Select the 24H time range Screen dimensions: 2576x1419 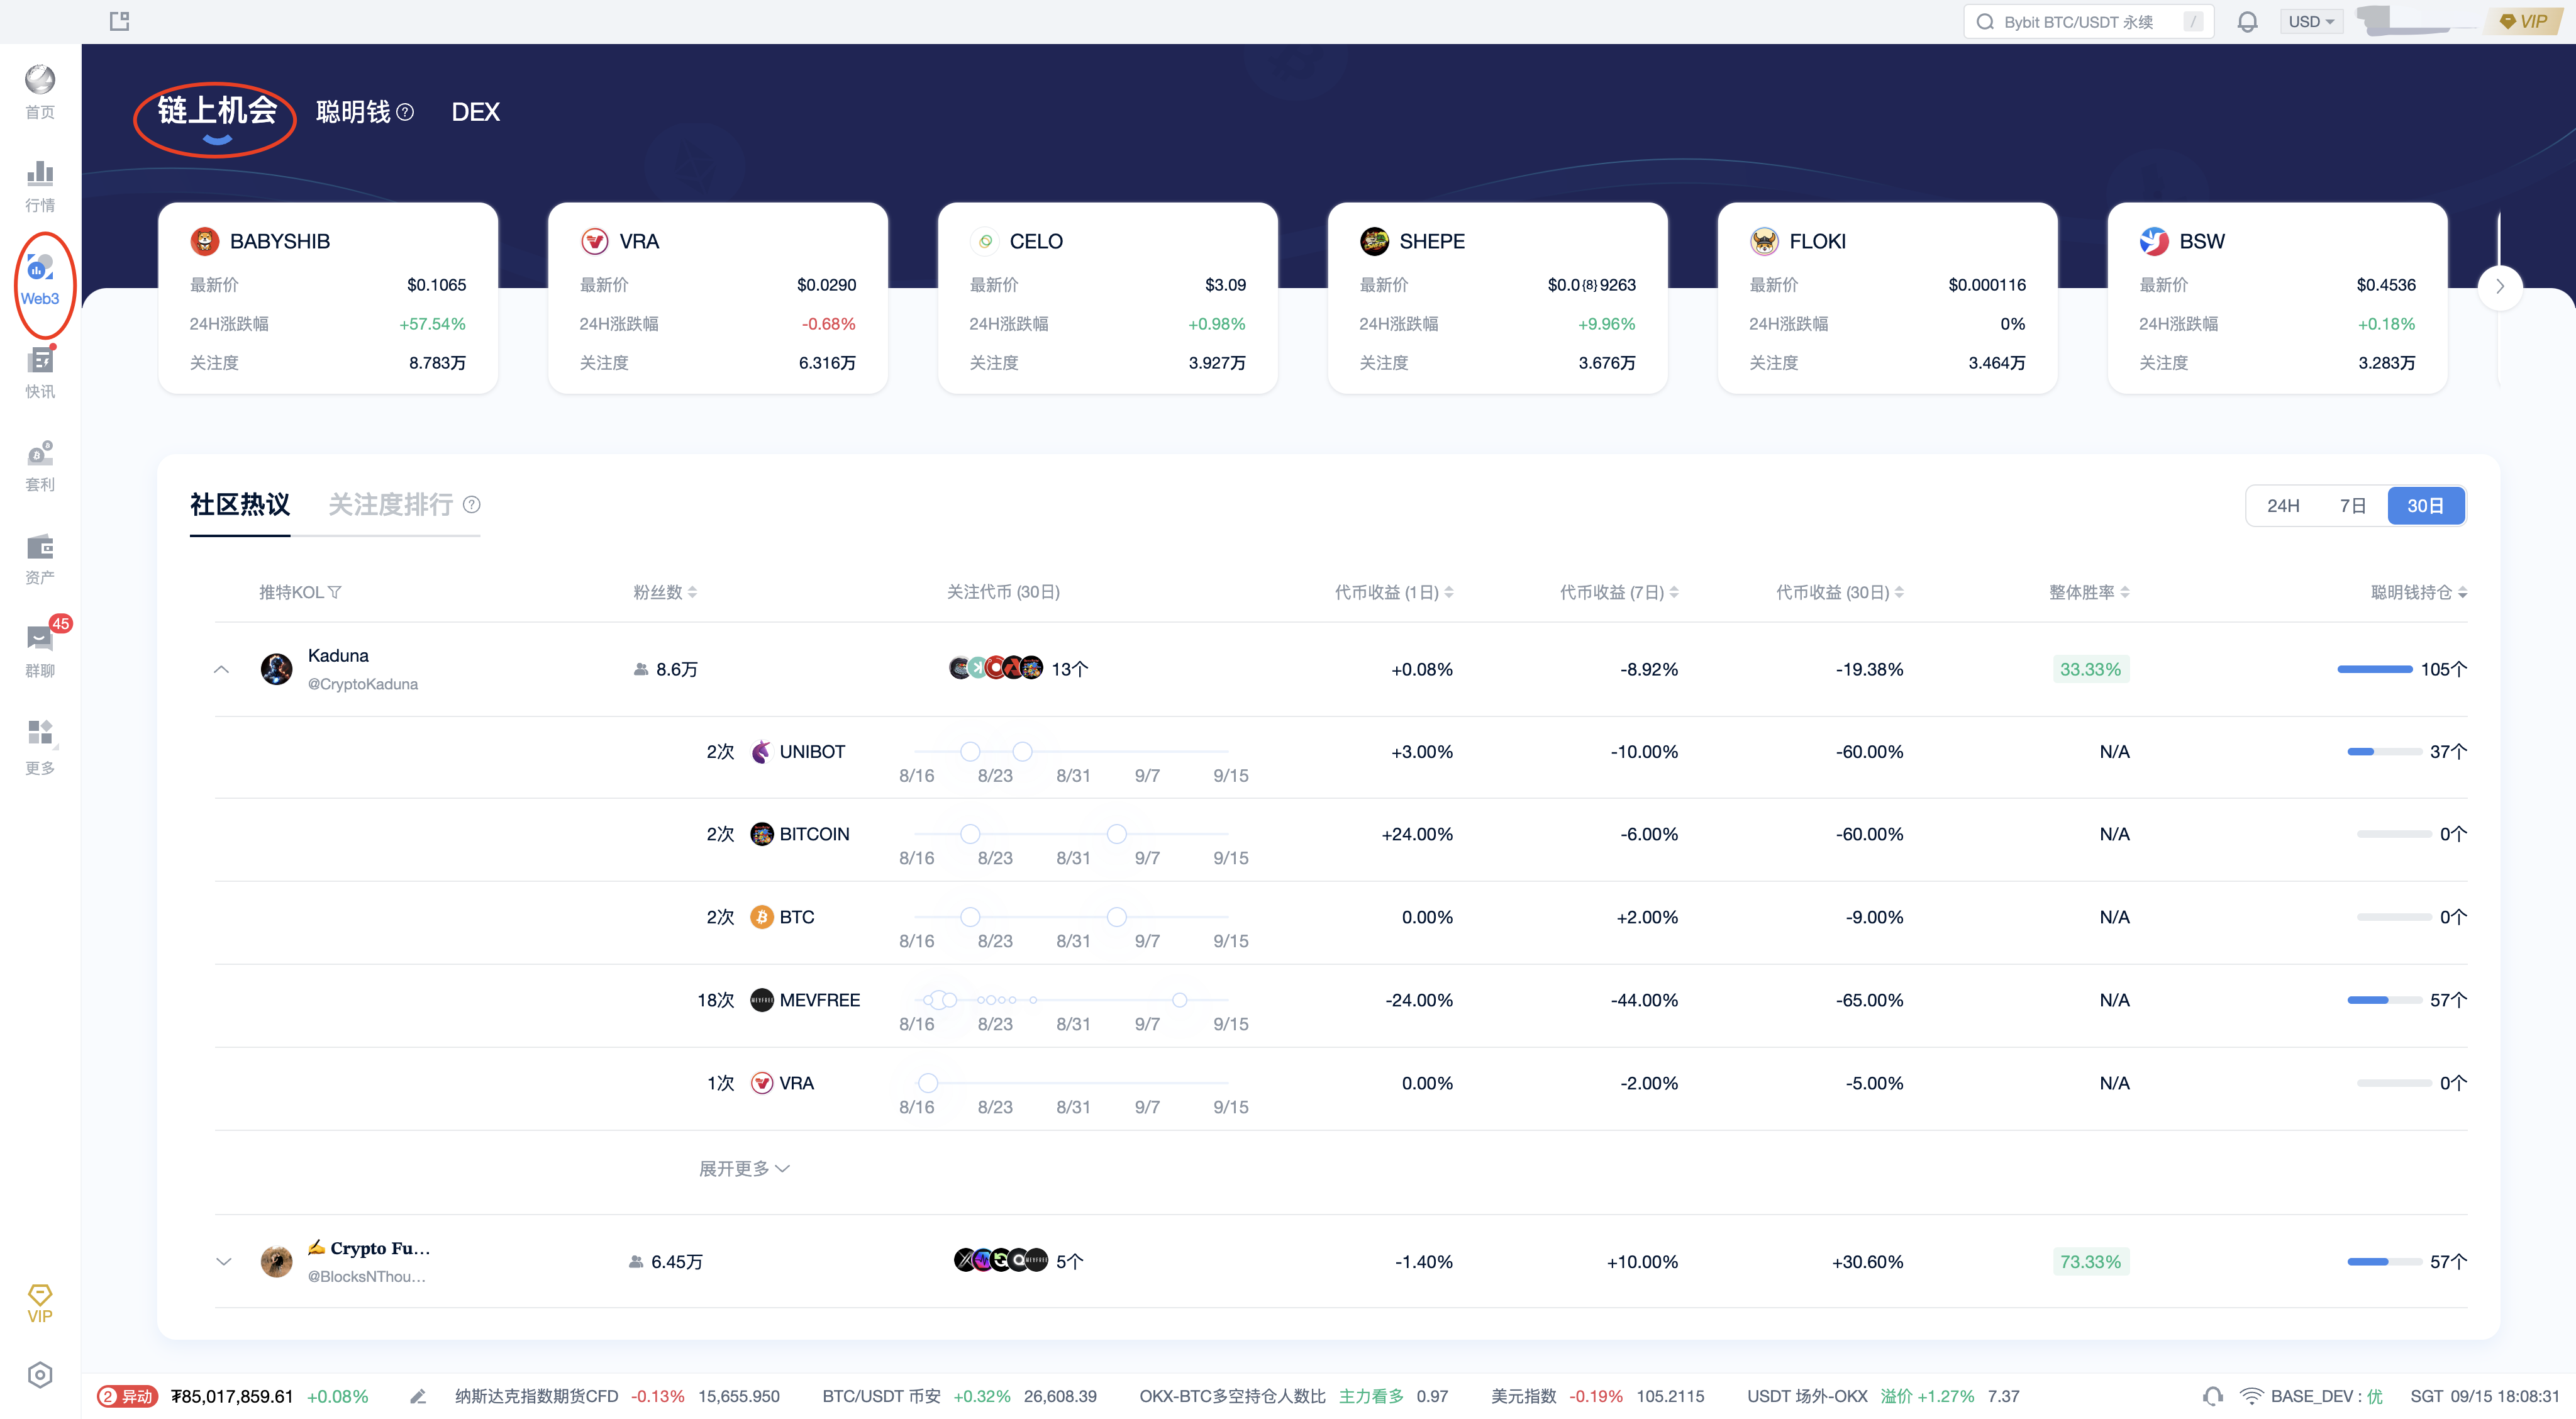tap(2283, 506)
